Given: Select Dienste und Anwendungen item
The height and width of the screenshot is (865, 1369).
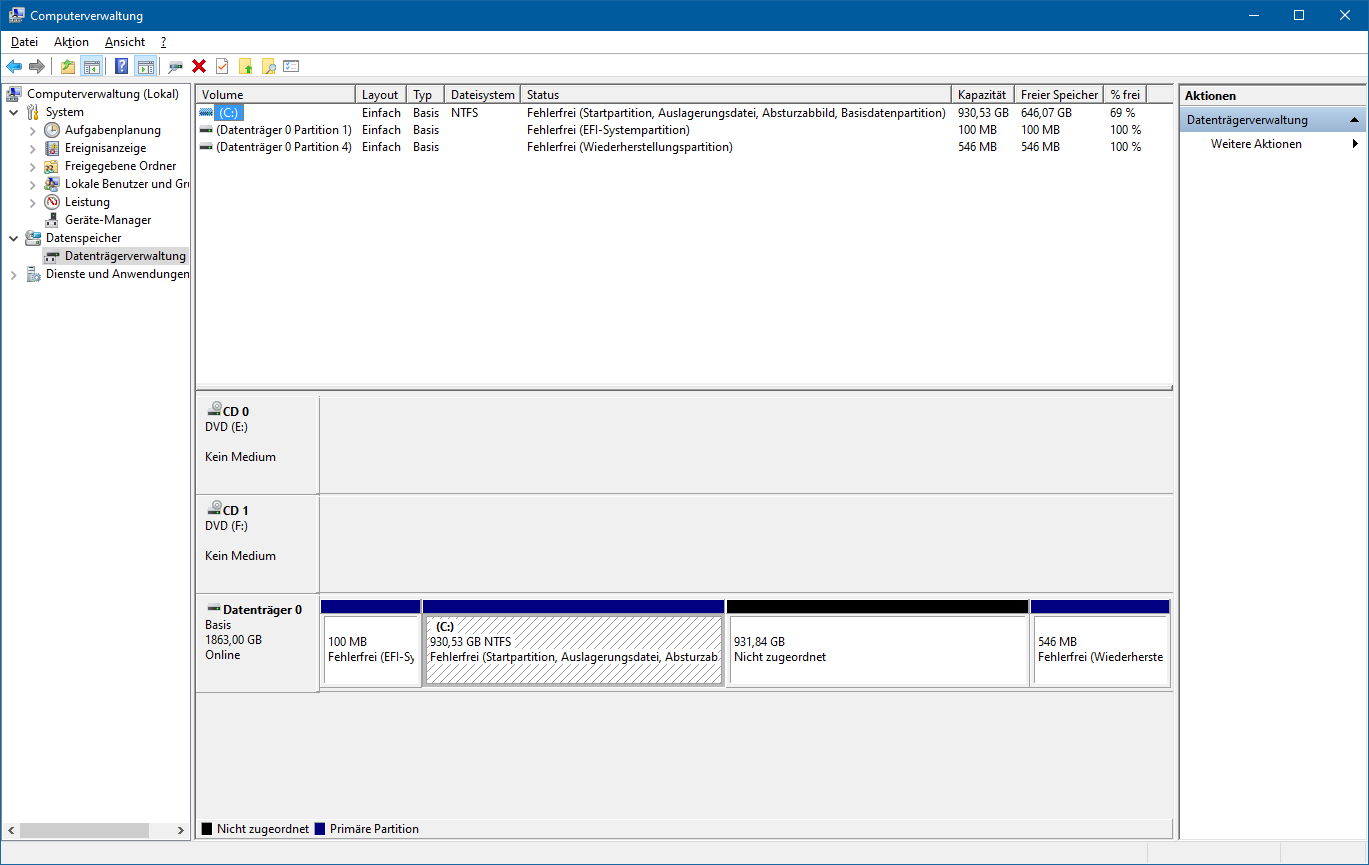Looking at the screenshot, I should (117, 274).
